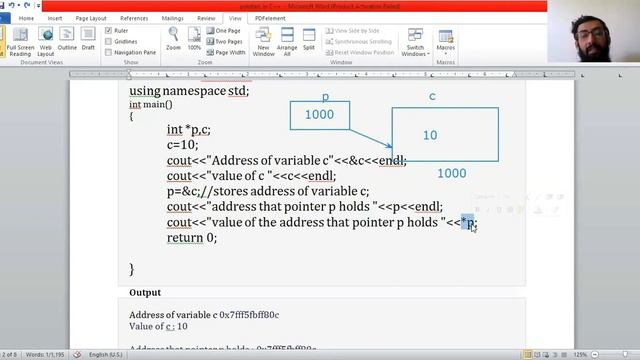Open the PDFelement tab
This screenshot has height=360, width=640.
point(270,18)
